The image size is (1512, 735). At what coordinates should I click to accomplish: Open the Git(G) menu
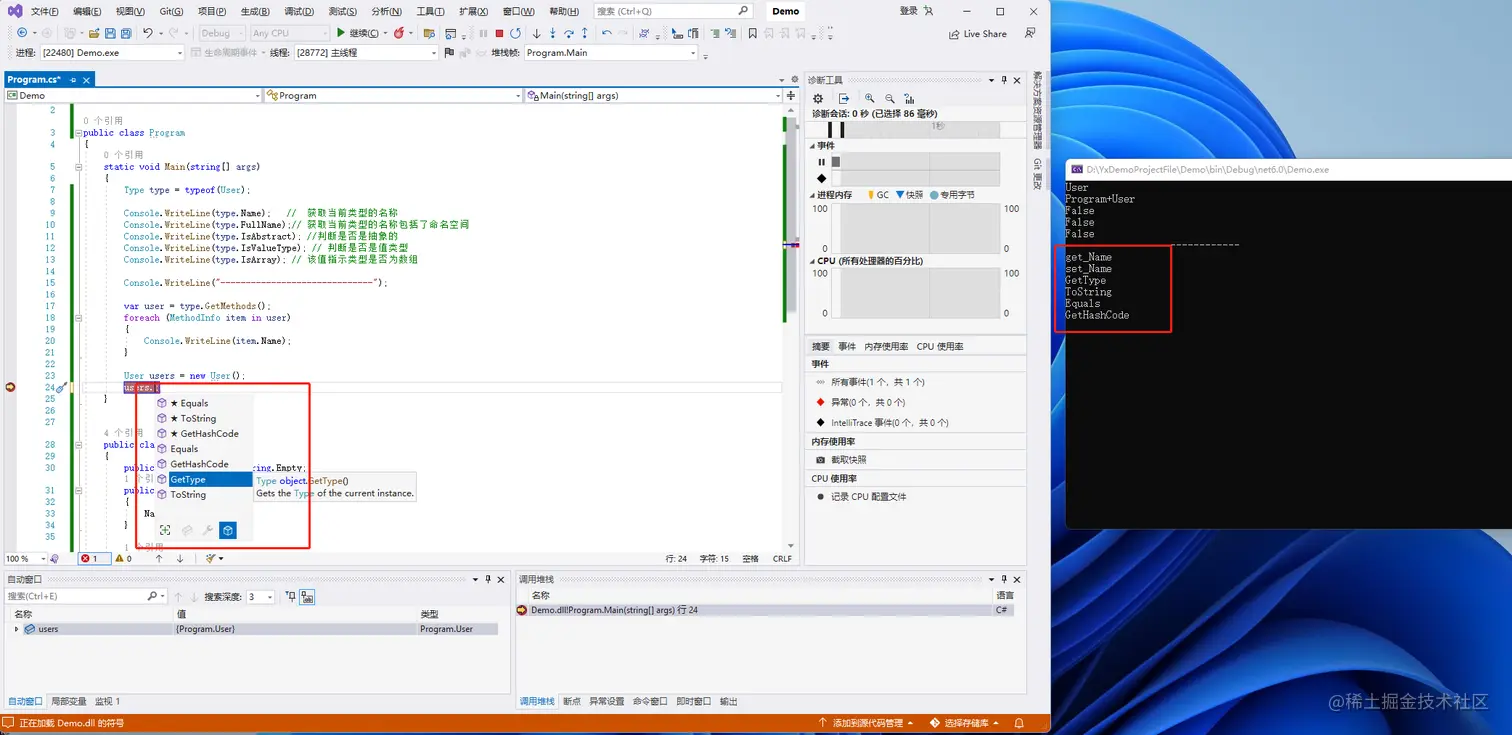click(x=171, y=11)
